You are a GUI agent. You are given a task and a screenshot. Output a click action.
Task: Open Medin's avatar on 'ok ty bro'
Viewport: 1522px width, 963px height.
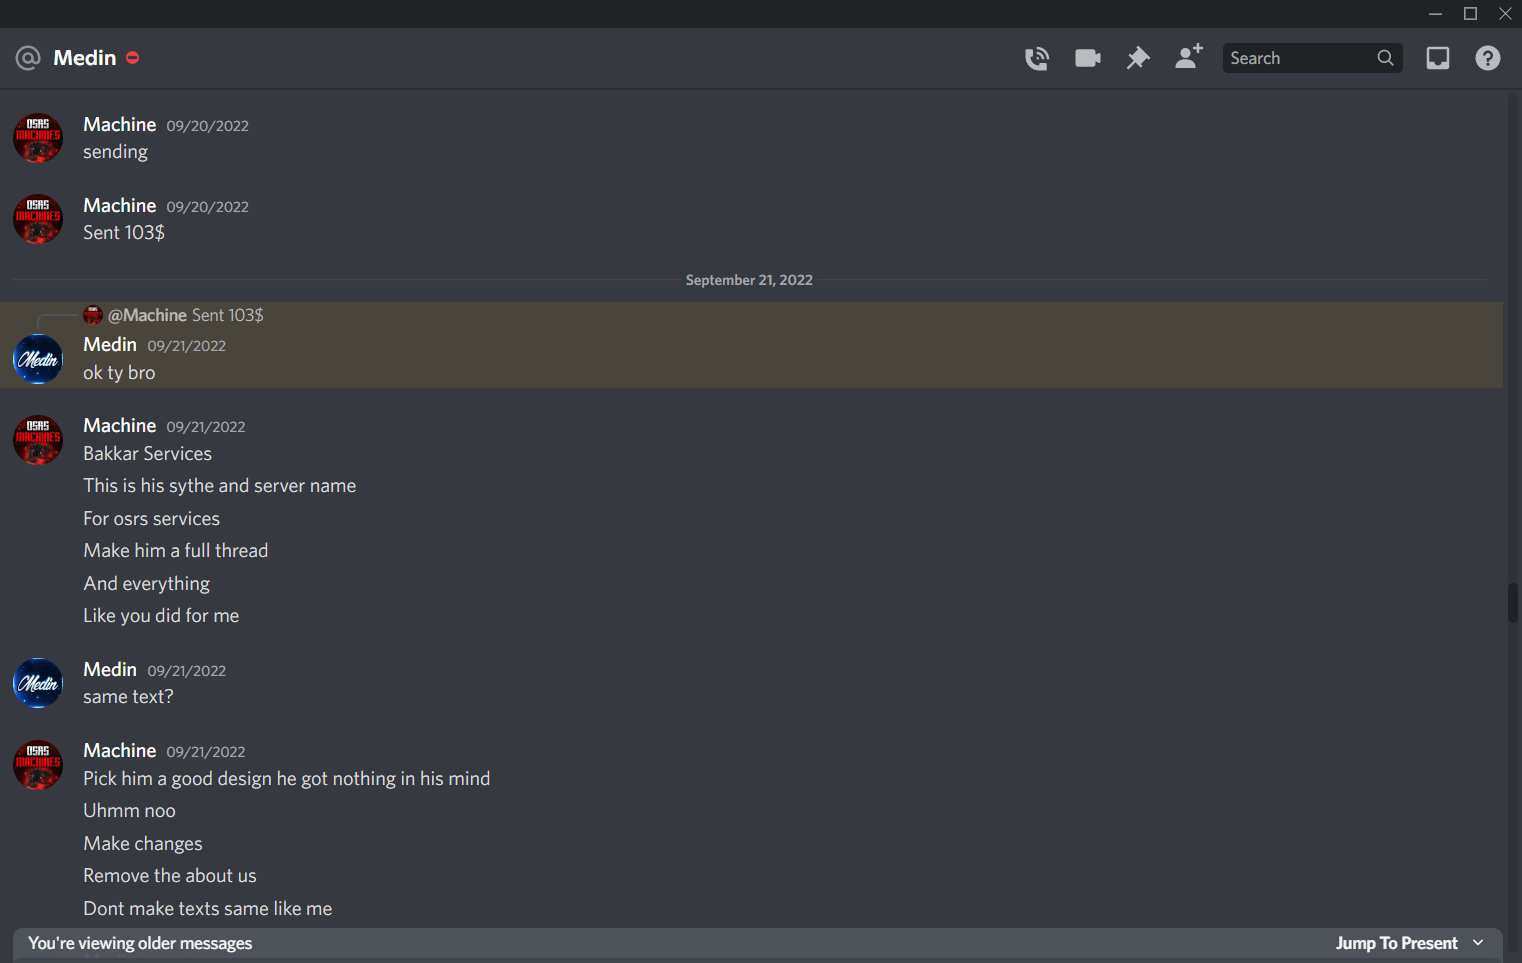pyautogui.click(x=38, y=359)
